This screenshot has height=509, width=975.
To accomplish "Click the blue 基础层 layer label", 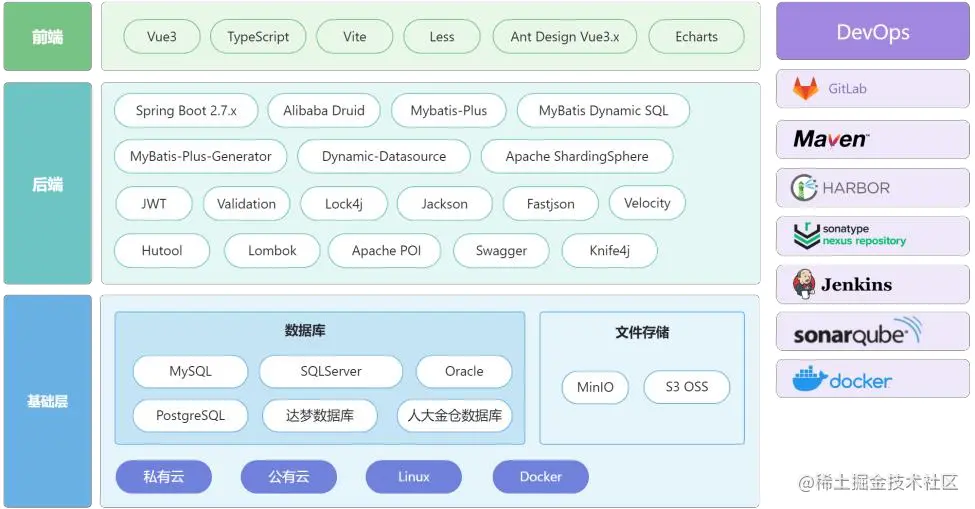I will [x=48, y=401].
